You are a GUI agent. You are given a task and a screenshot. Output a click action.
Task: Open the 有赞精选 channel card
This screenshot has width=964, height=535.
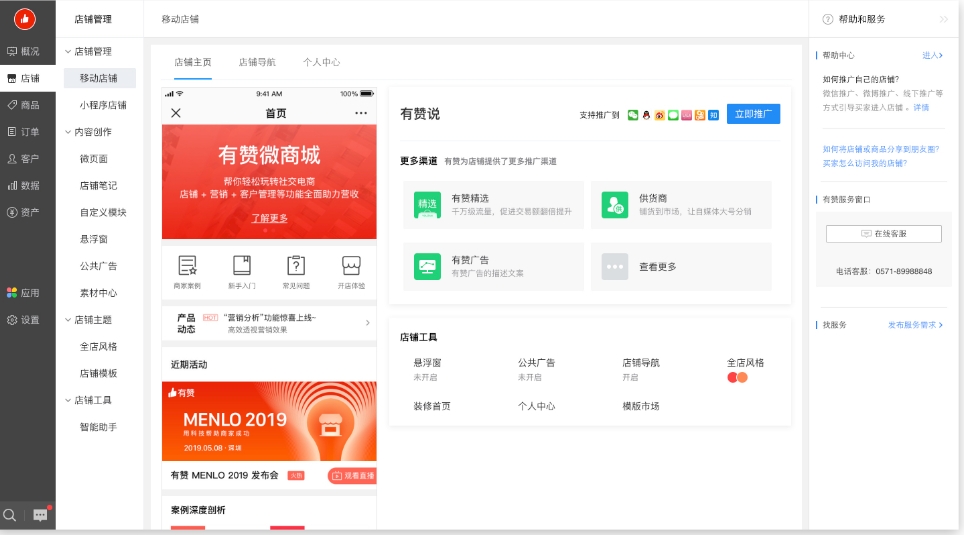click(493, 205)
